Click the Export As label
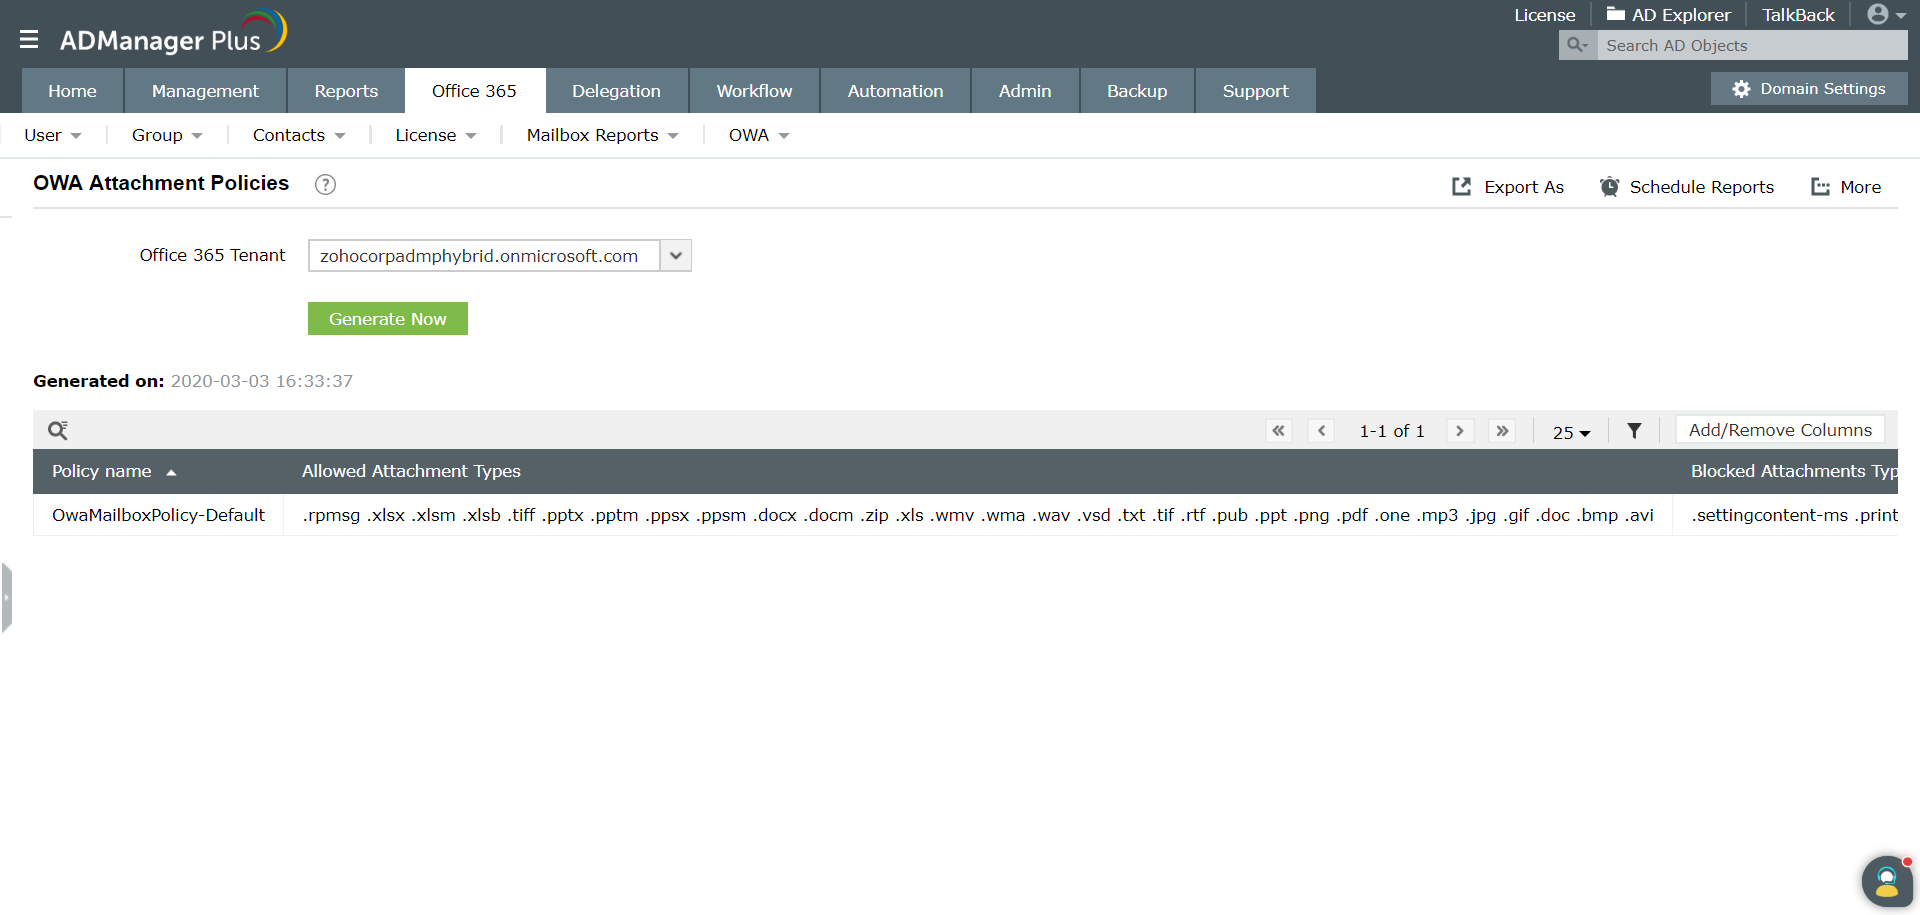Image resolution: width=1920 pixels, height=915 pixels. click(x=1524, y=187)
